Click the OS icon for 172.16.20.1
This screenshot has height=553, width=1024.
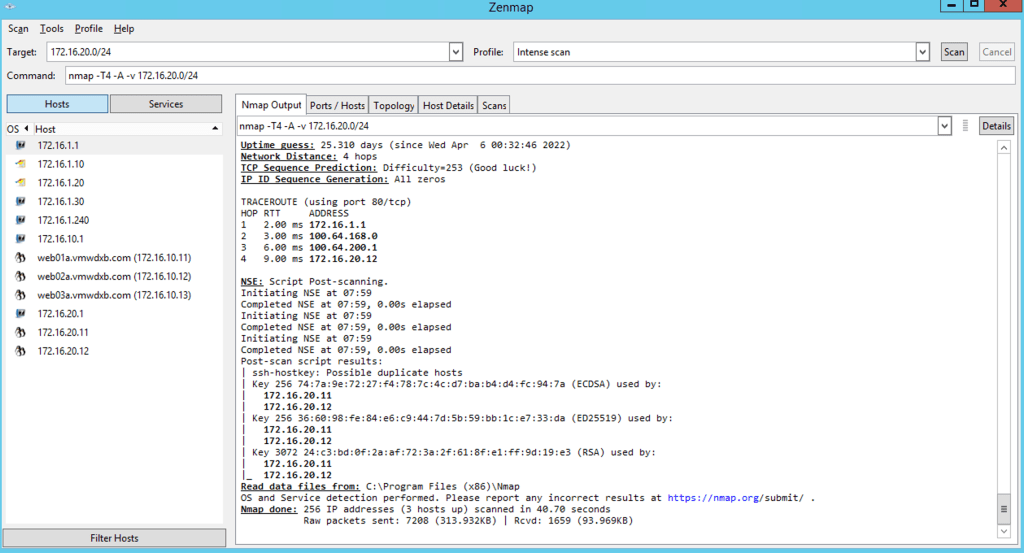(19, 314)
